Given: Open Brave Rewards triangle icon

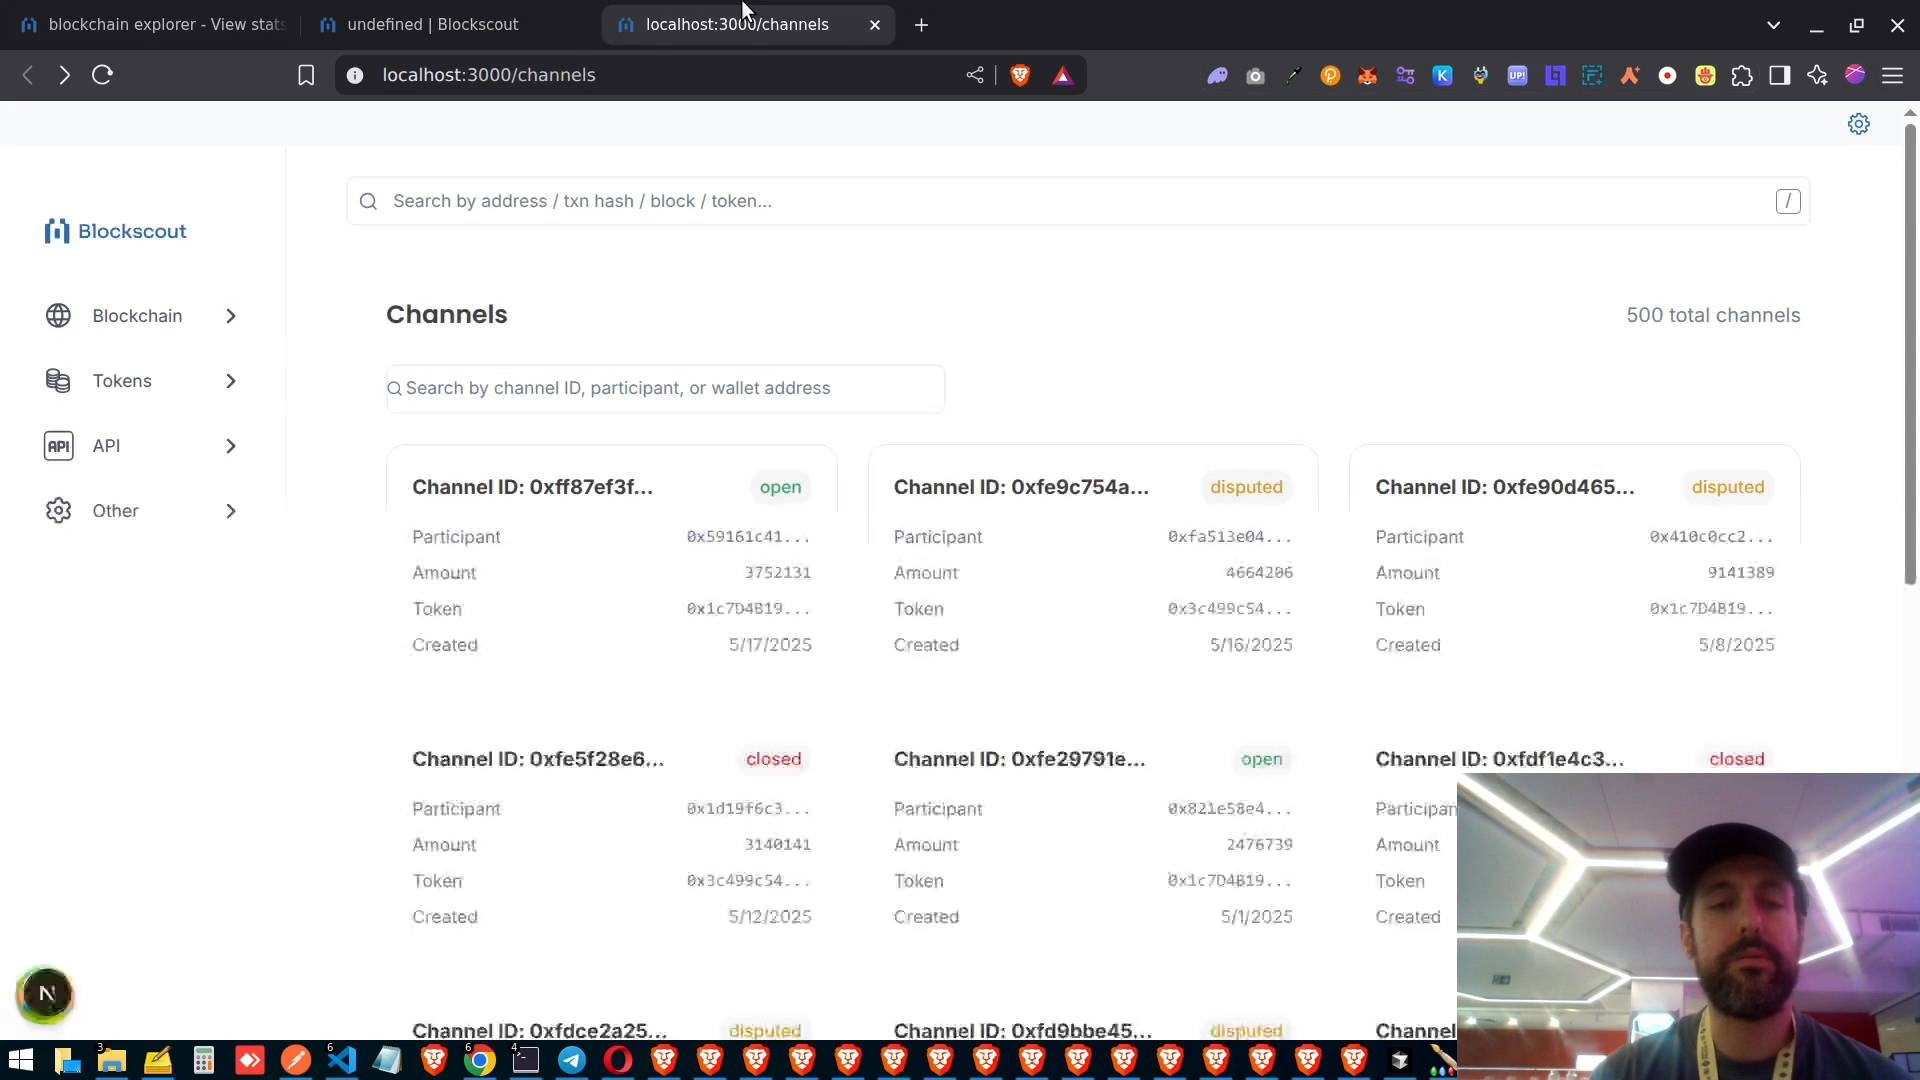Looking at the screenshot, I should 1062,75.
